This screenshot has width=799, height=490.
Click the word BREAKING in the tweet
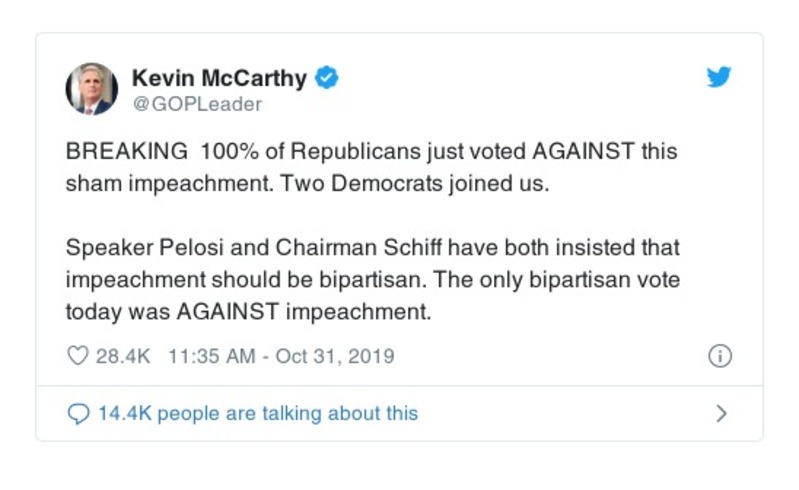[x=126, y=153]
